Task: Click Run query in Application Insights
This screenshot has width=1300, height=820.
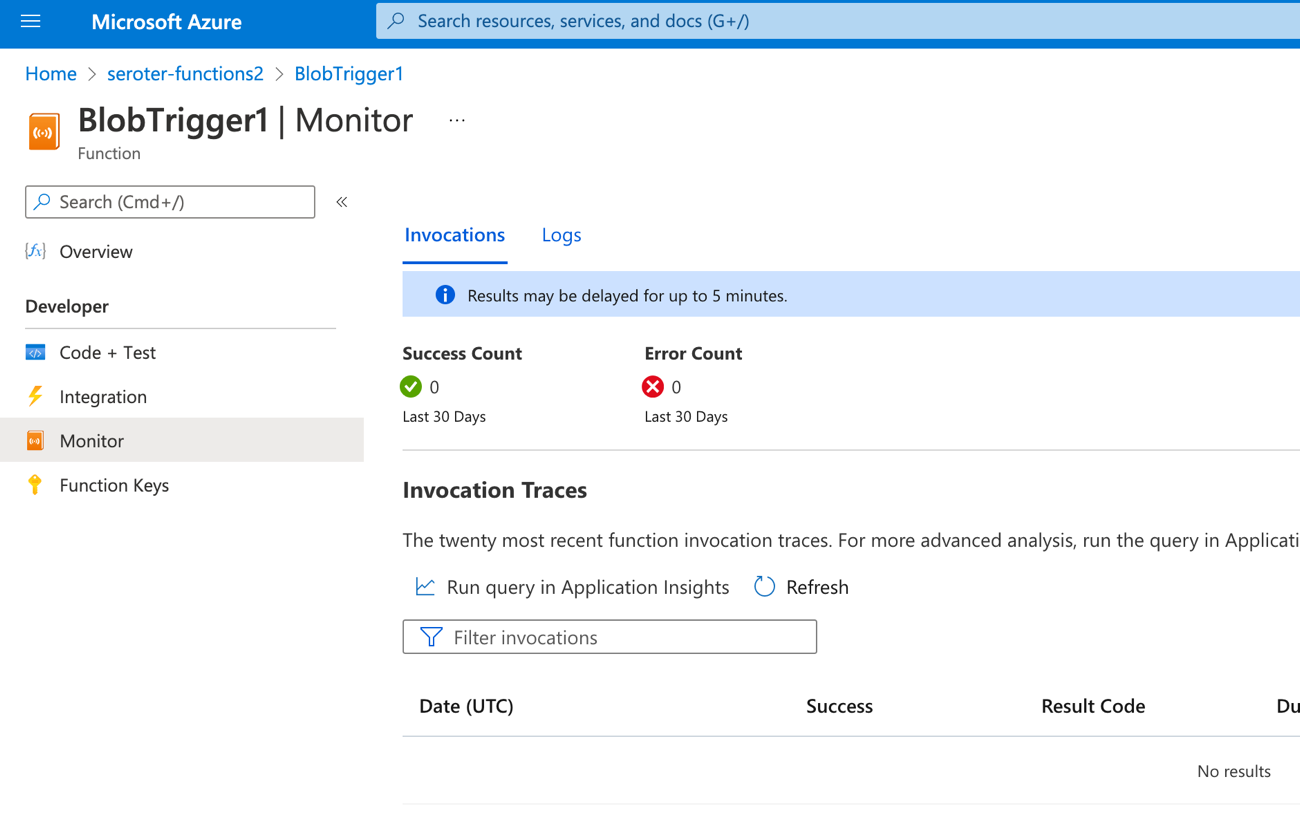Action: [587, 587]
